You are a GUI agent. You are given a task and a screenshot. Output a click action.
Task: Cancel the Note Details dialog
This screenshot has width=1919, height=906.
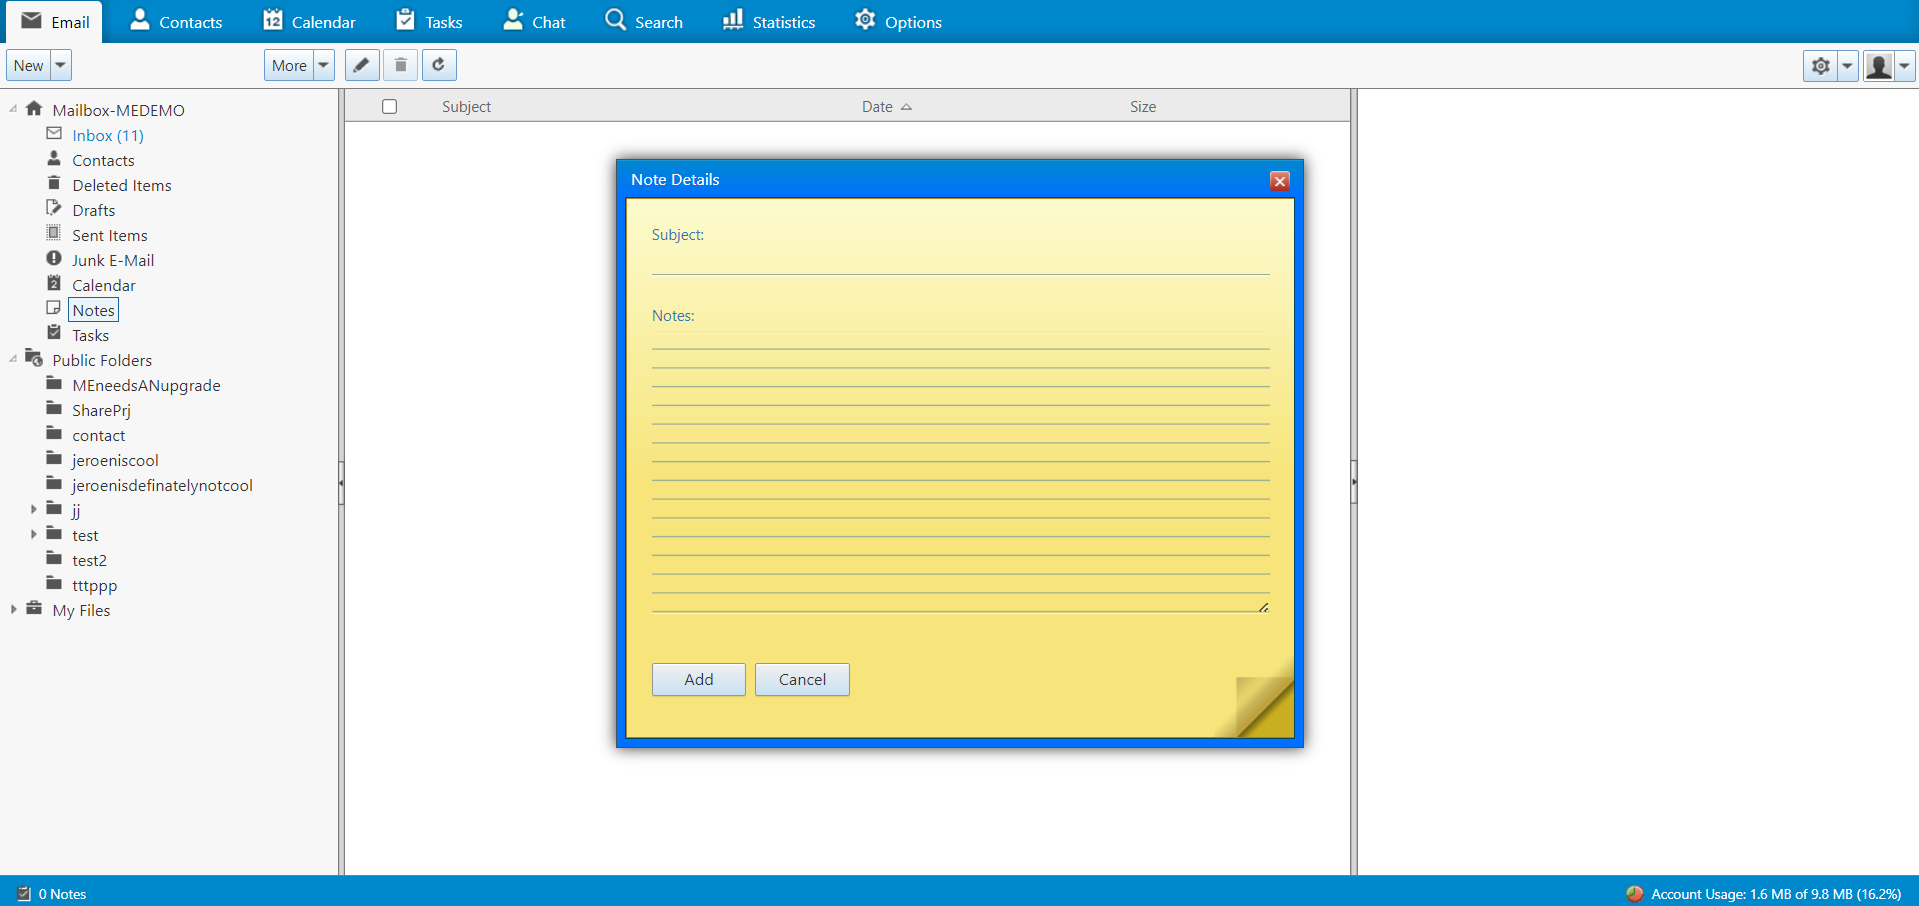coord(802,680)
